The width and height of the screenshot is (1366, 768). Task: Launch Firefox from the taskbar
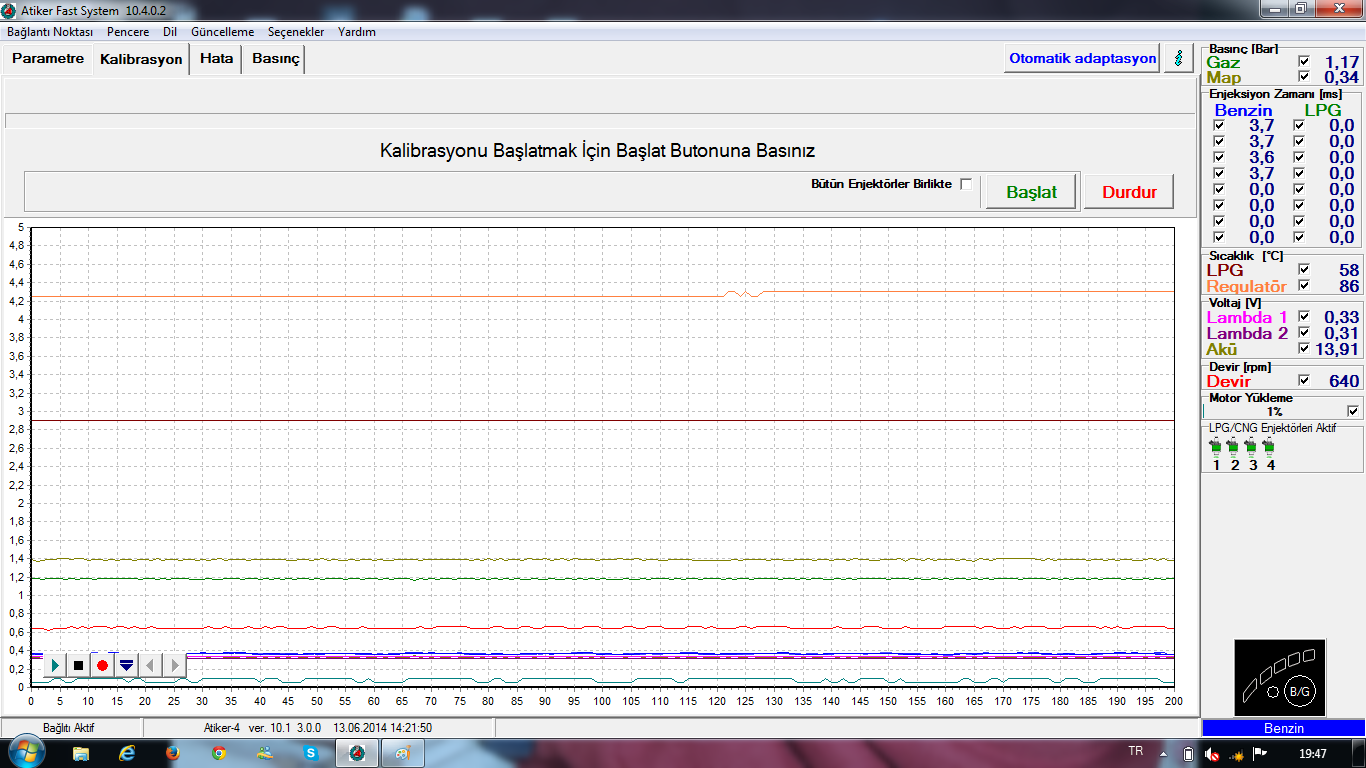[x=173, y=752]
